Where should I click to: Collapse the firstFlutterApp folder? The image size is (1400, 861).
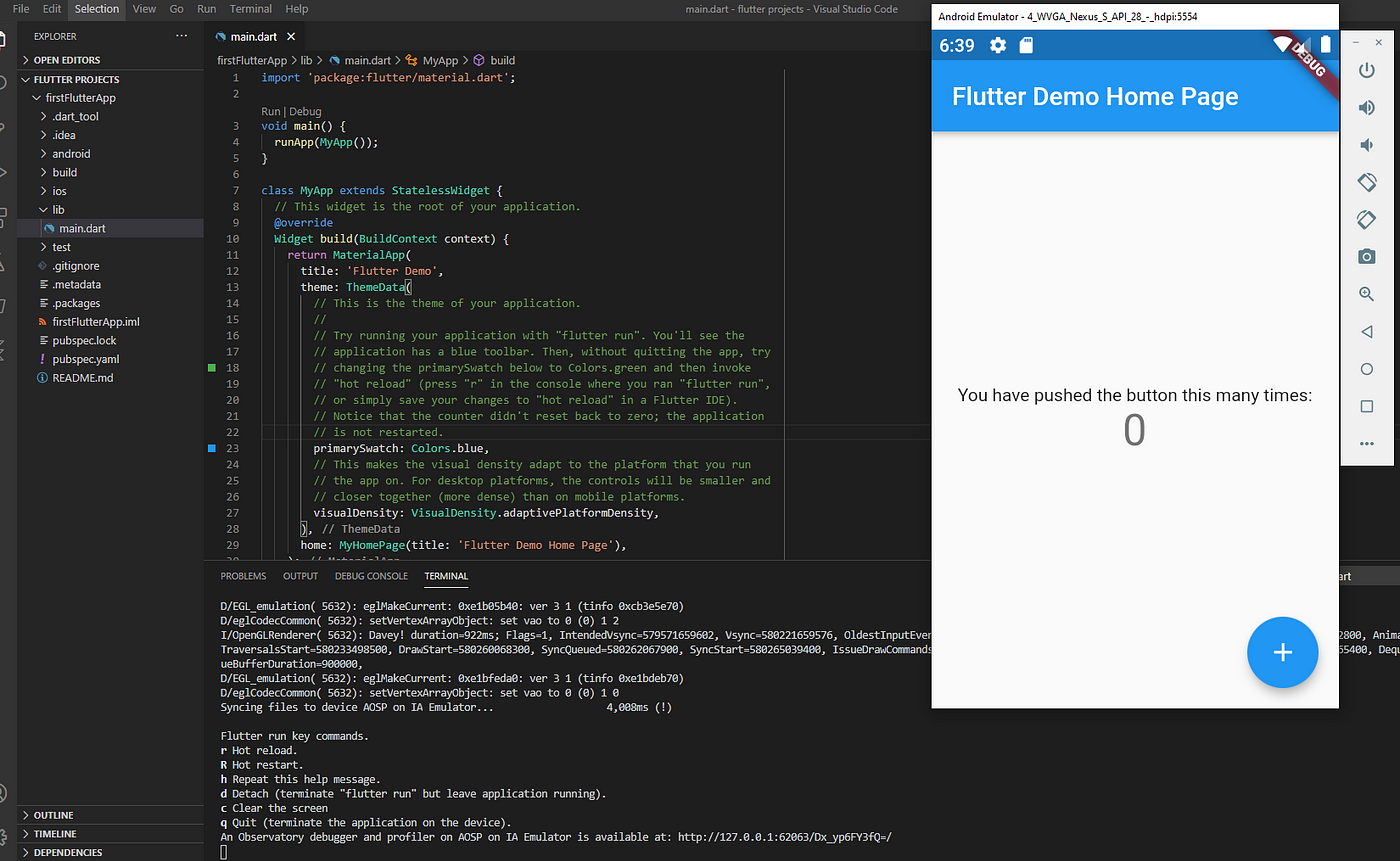(x=110, y=98)
